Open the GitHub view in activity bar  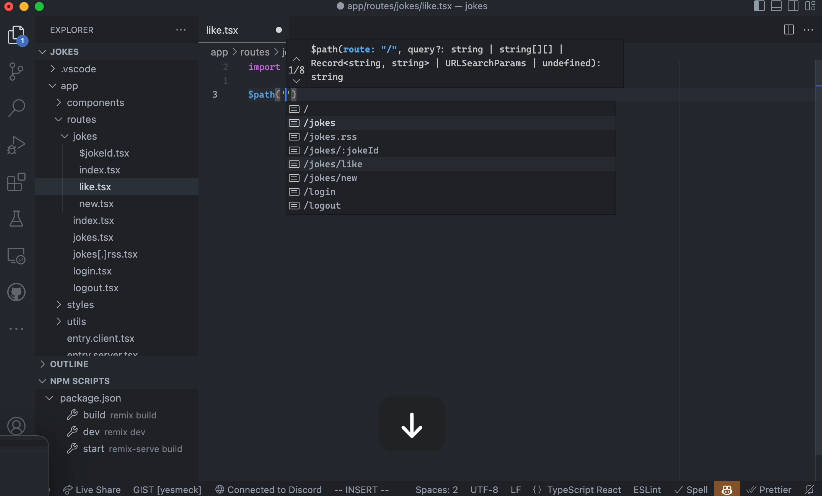coord(16,292)
